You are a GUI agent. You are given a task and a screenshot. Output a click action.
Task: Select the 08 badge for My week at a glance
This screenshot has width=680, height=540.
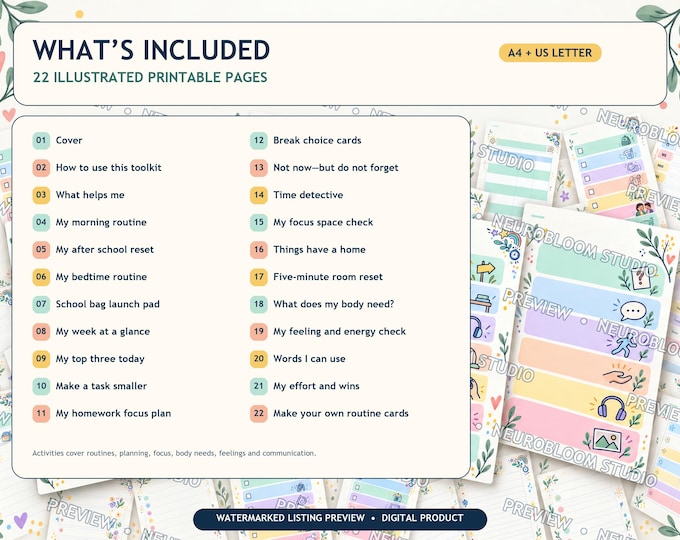pyautogui.click(x=41, y=332)
